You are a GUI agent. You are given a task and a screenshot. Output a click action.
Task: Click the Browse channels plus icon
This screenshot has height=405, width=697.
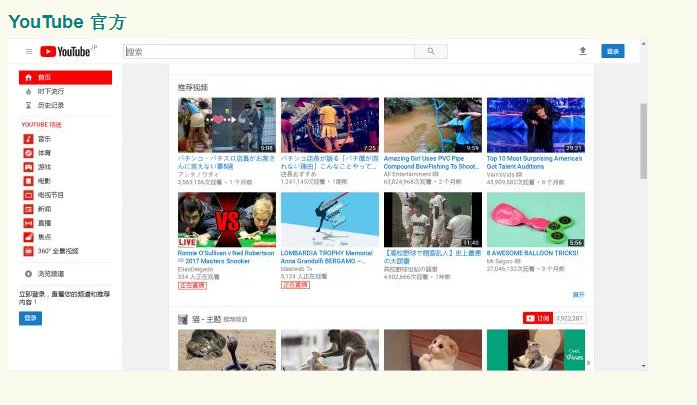28,274
